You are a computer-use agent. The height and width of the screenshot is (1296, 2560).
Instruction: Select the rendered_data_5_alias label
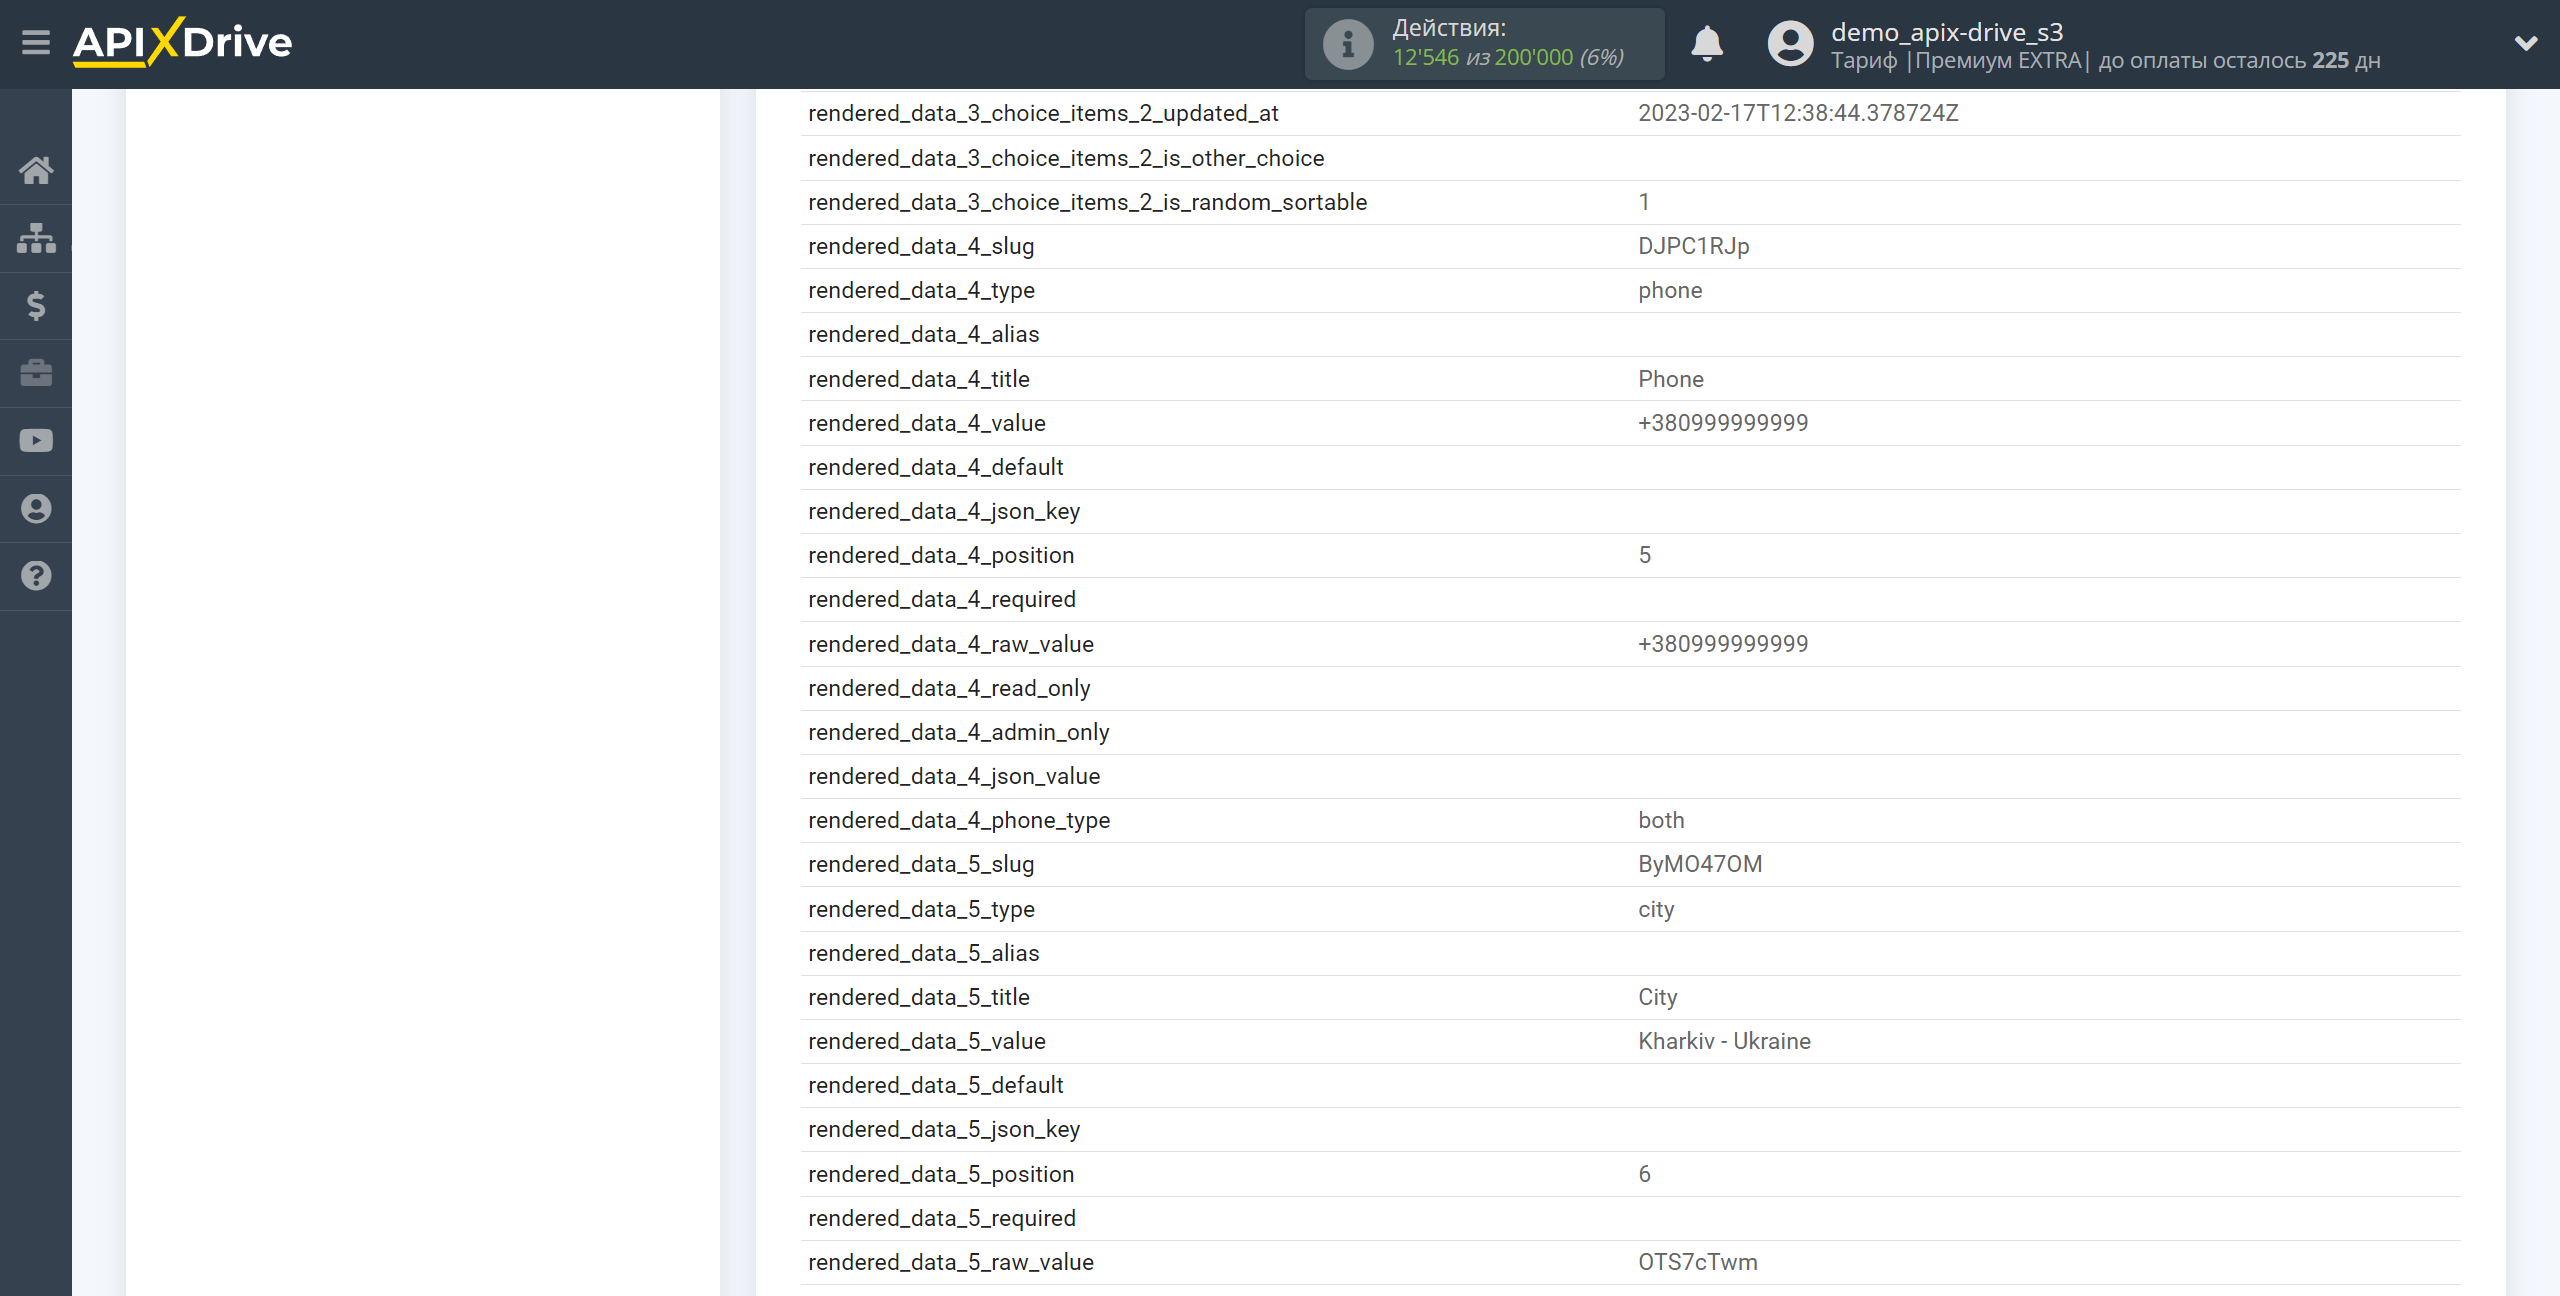pos(923,953)
